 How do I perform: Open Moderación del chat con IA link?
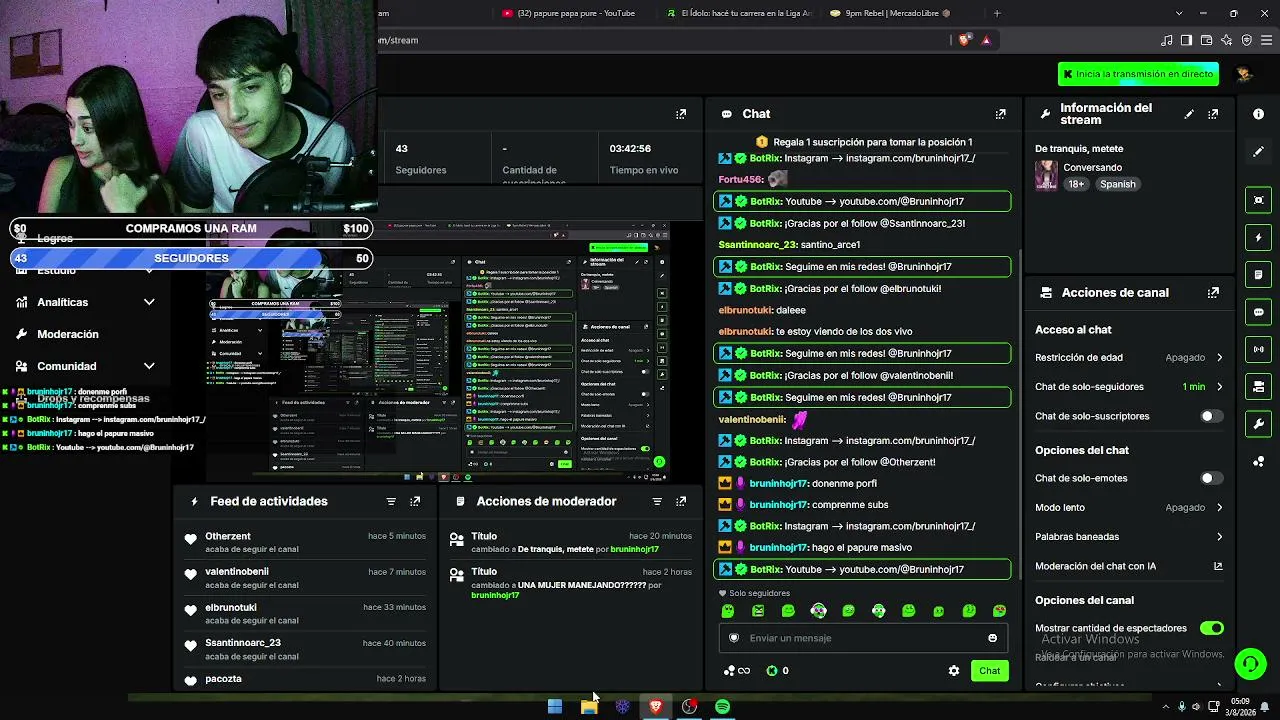[x=1129, y=566]
